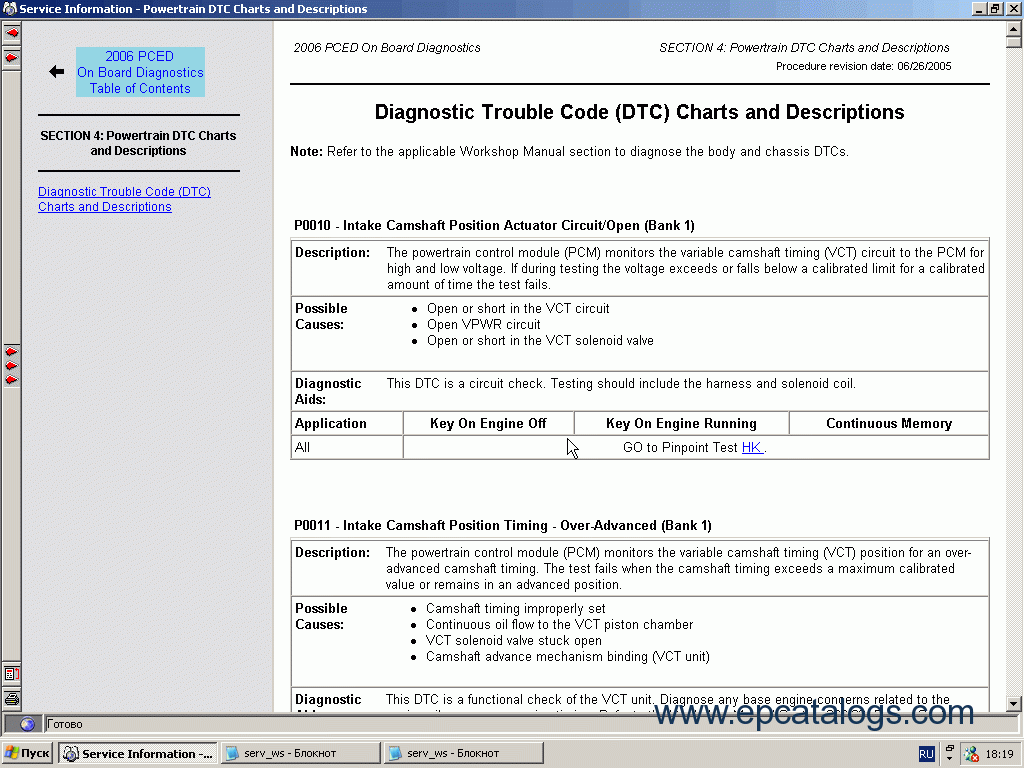Click 'Open VPWR circuit' possible cause
1024x768 pixels.
pos(484,325)
